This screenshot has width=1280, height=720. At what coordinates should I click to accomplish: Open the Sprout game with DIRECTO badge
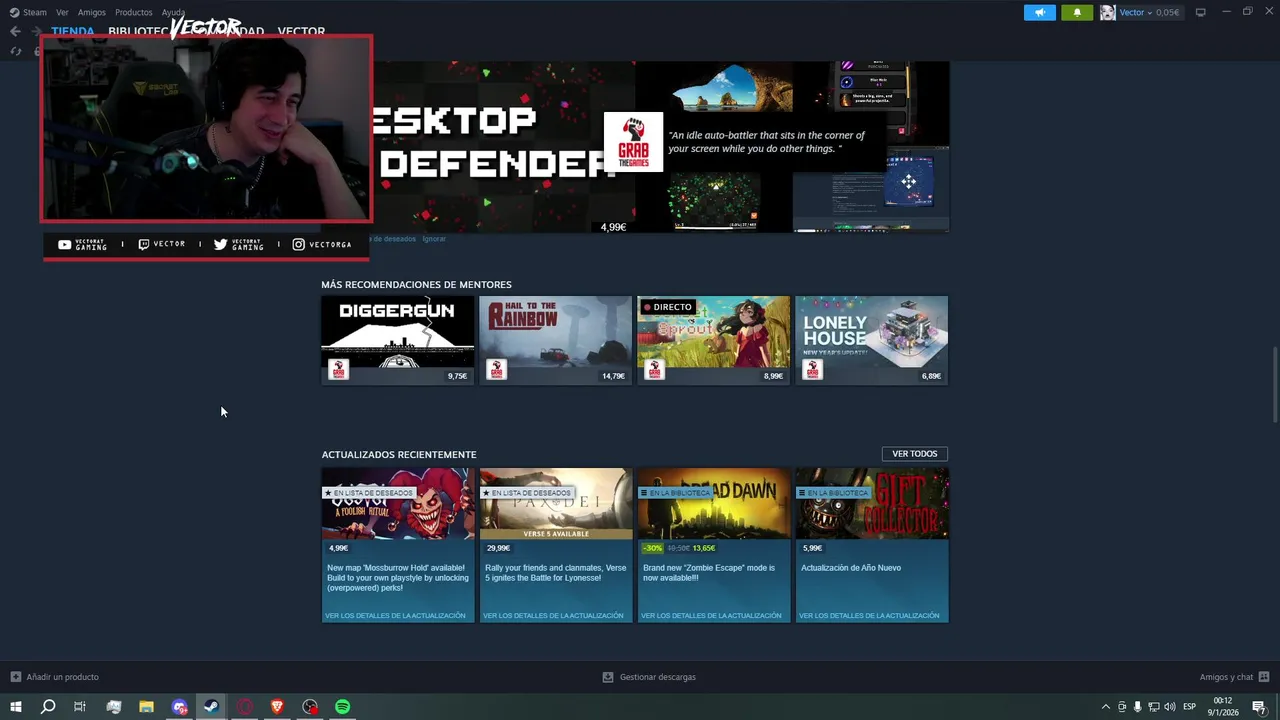pos(713,340)
